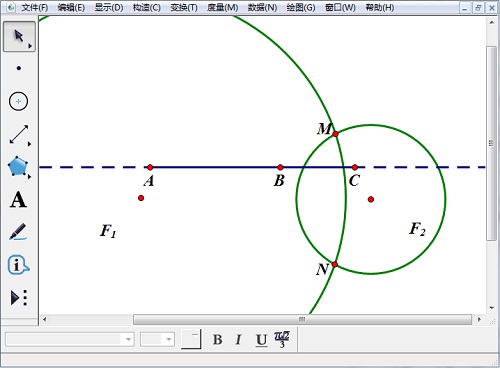
Task: Select the Compass circle tool
Action: coord(18,101)
